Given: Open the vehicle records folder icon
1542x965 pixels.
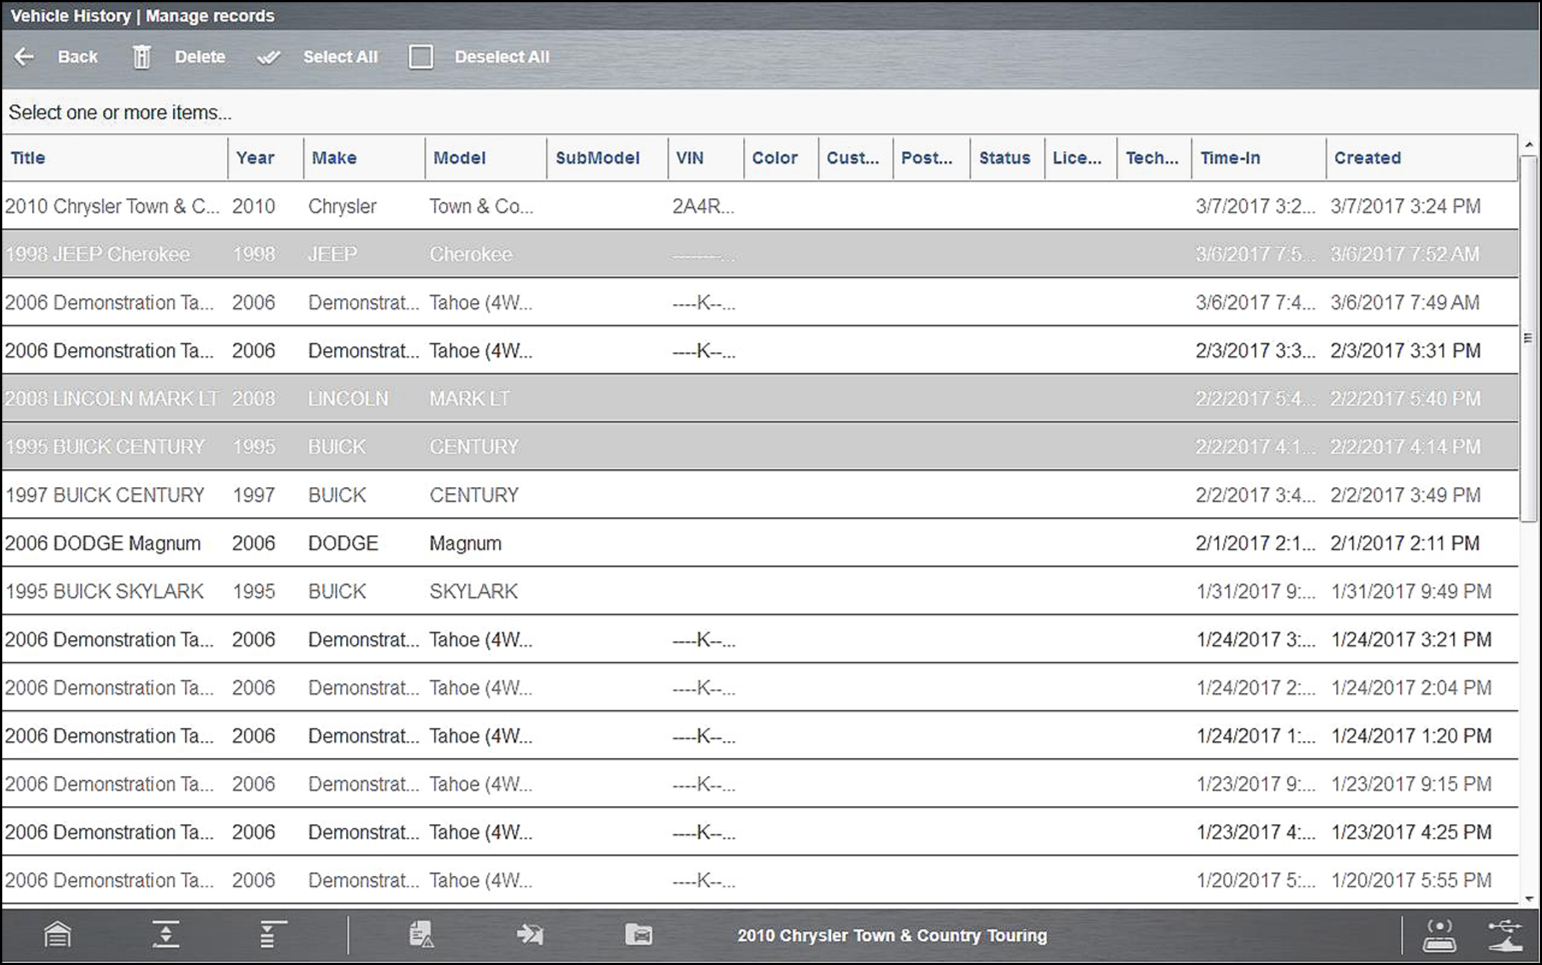Looking at the screenshot, I should click(638, 935).
